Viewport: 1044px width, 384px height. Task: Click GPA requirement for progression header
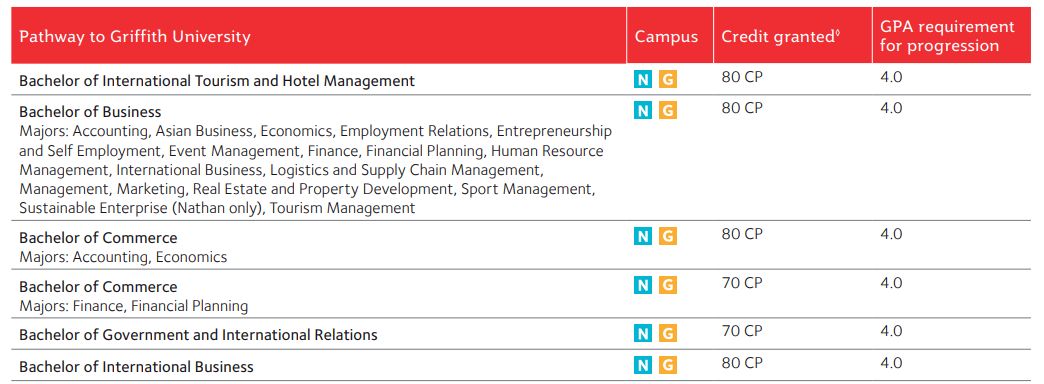click(947, 36)
